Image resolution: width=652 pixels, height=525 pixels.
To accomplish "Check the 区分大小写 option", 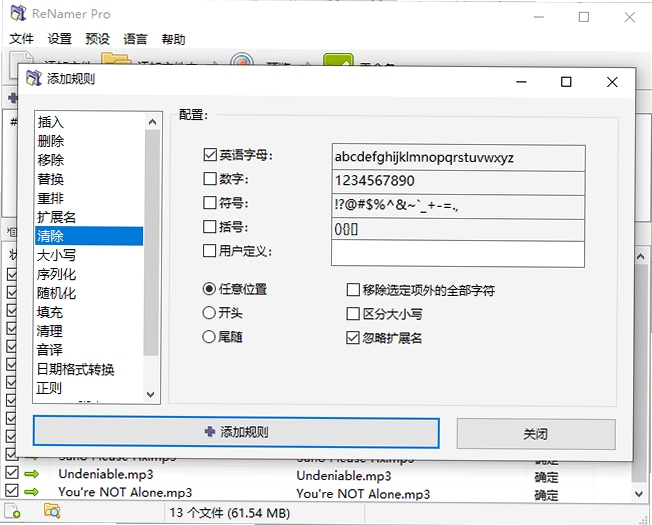I will click(x=353, y=314).
